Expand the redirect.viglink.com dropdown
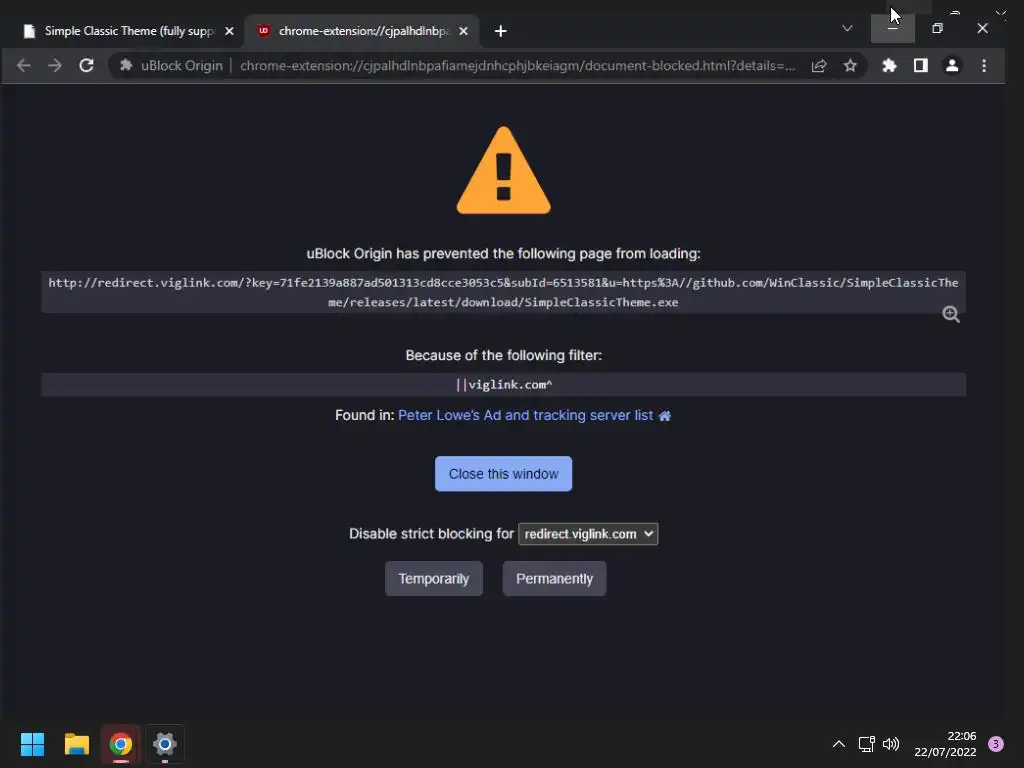Screen dimensions: 1024x768 588,534
